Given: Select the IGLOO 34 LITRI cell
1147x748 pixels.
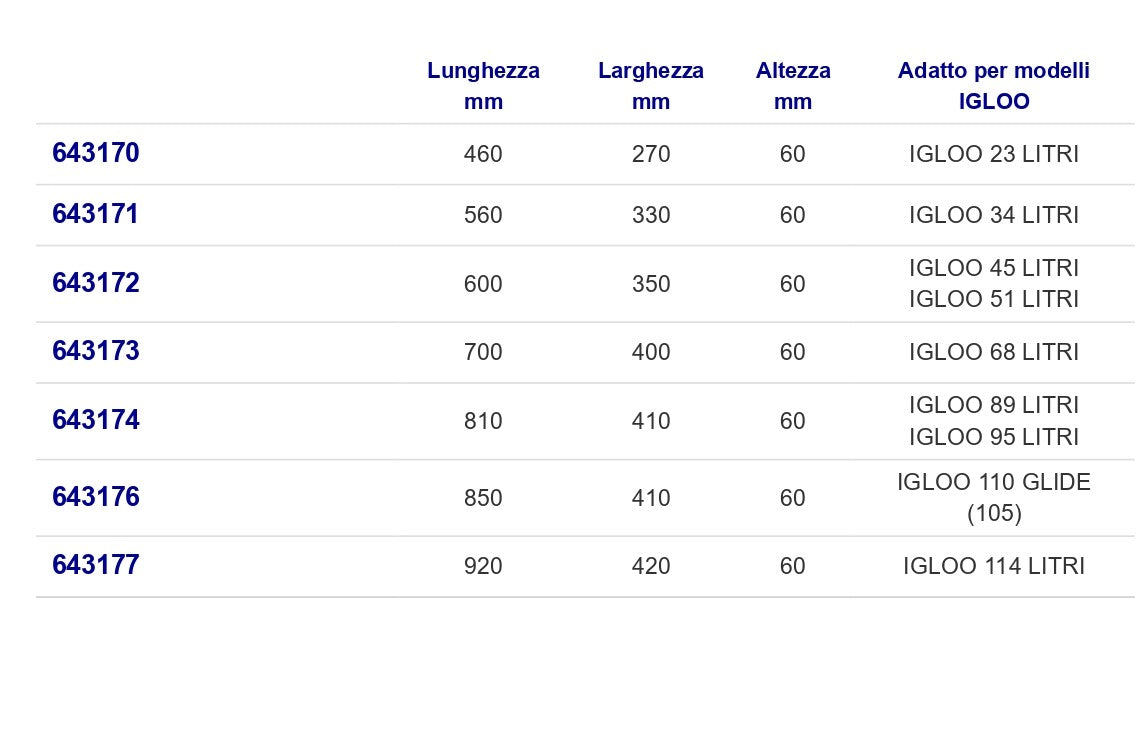Looking at the screenshot, I should (x=994, y=215).
